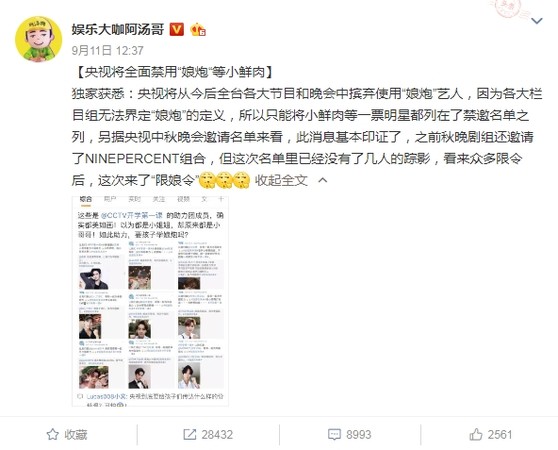Open the attached screenshot image thumbnail
Viewport: 558px width, 450px height.
point(150,301)
